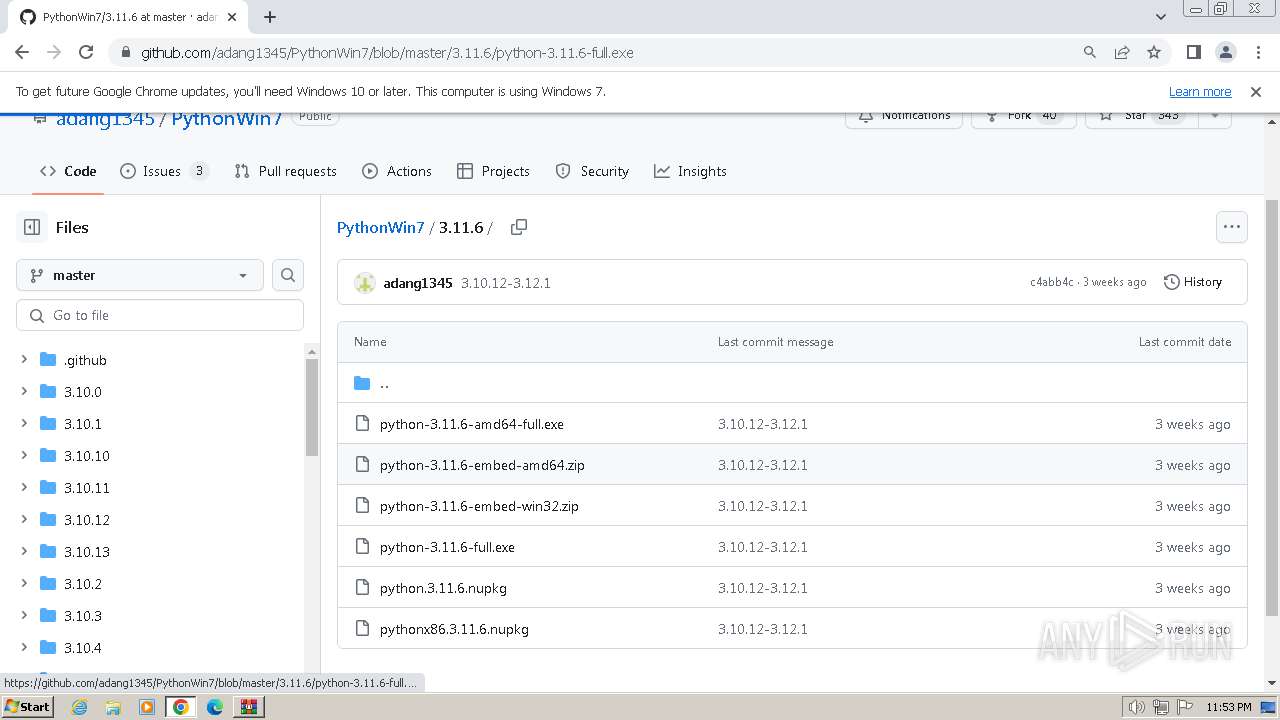This screenshot has width=1280, height=720.
Task: Click the Start button
Action: (x=27, y=707)
